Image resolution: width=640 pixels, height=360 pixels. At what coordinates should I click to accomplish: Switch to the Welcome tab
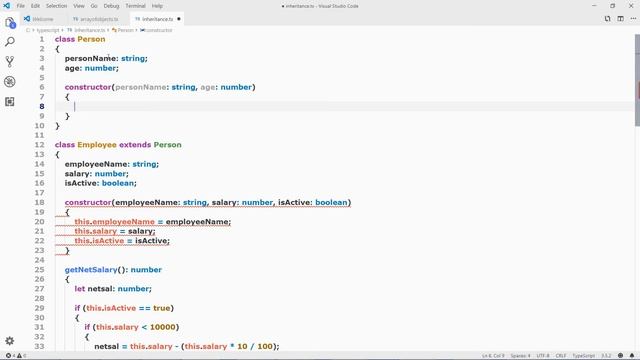pyautogui.click(x=43, y=19)
